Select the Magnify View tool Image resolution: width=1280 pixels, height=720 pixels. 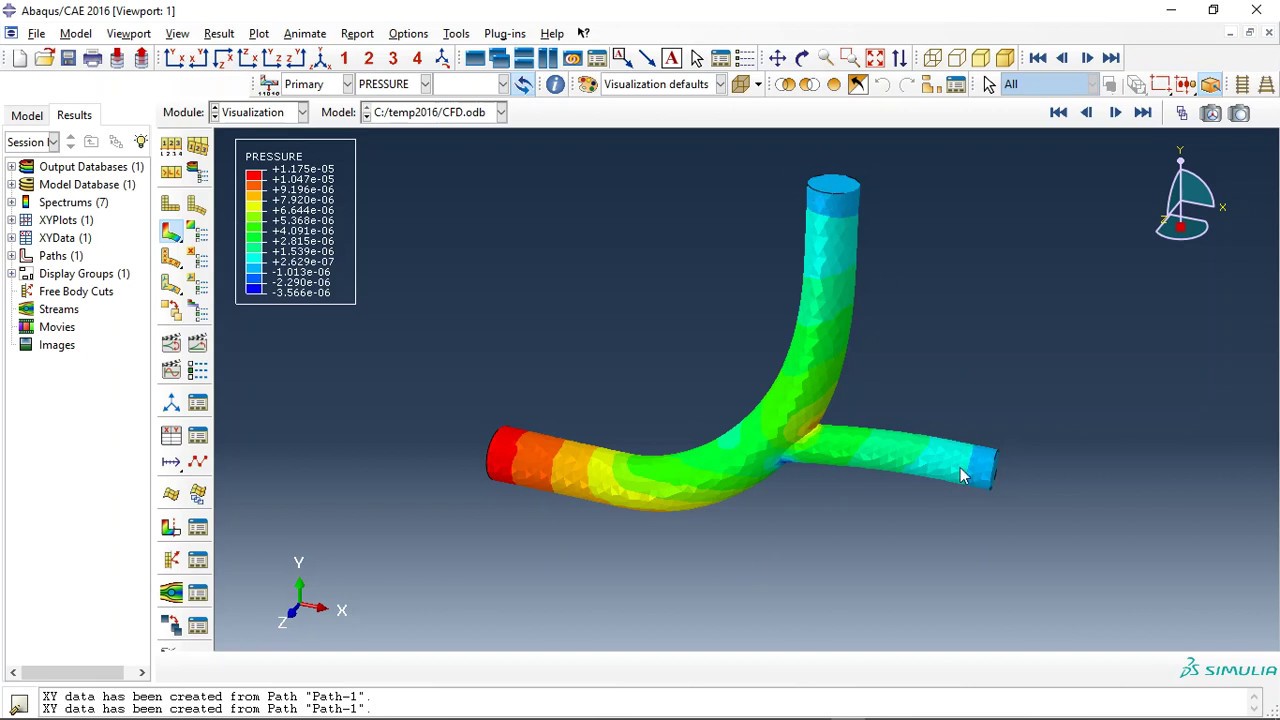pos(826,58)
